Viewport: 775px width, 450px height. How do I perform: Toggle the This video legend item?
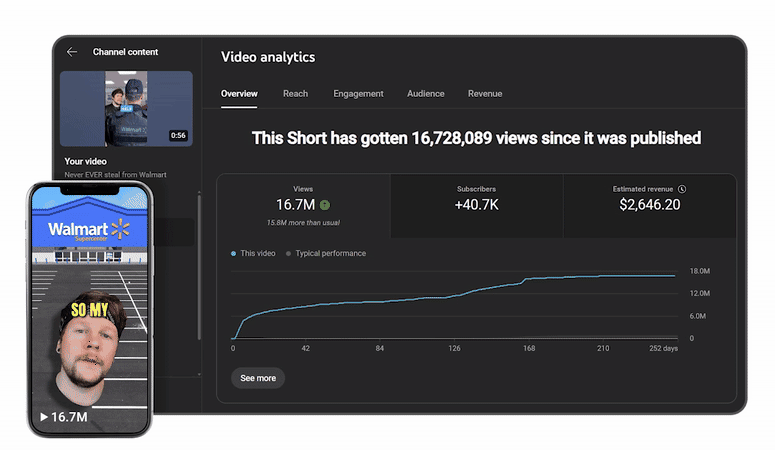(x=253, y=253)
